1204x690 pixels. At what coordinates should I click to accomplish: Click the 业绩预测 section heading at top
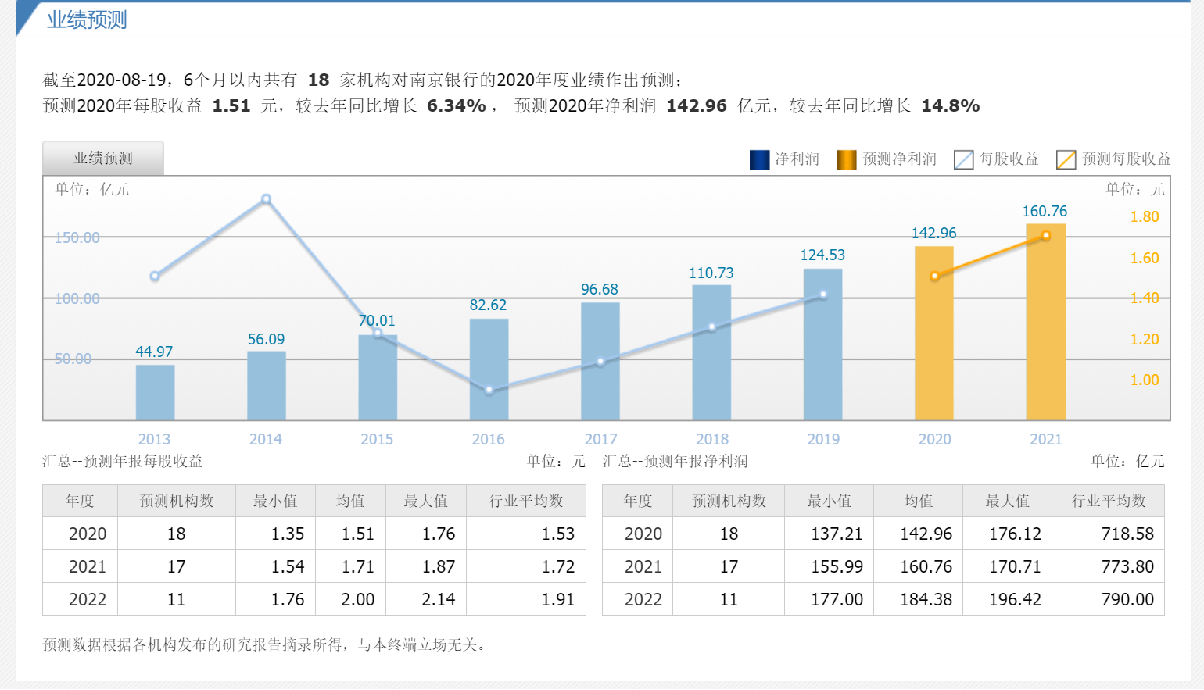(87, 20)
